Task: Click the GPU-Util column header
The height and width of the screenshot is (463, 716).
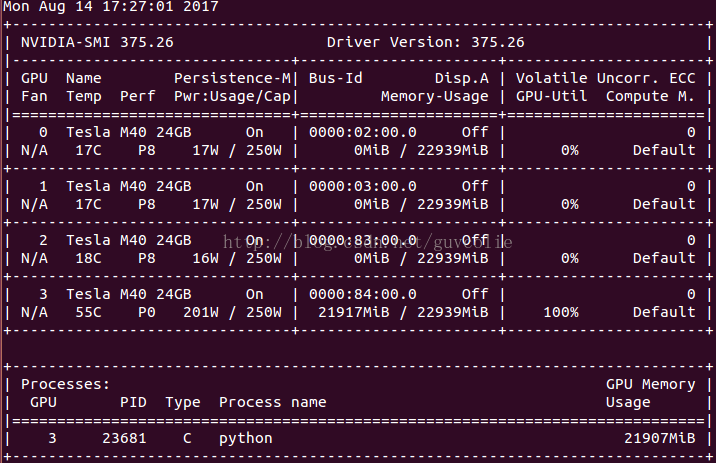Action: click(x=552, y=96)
